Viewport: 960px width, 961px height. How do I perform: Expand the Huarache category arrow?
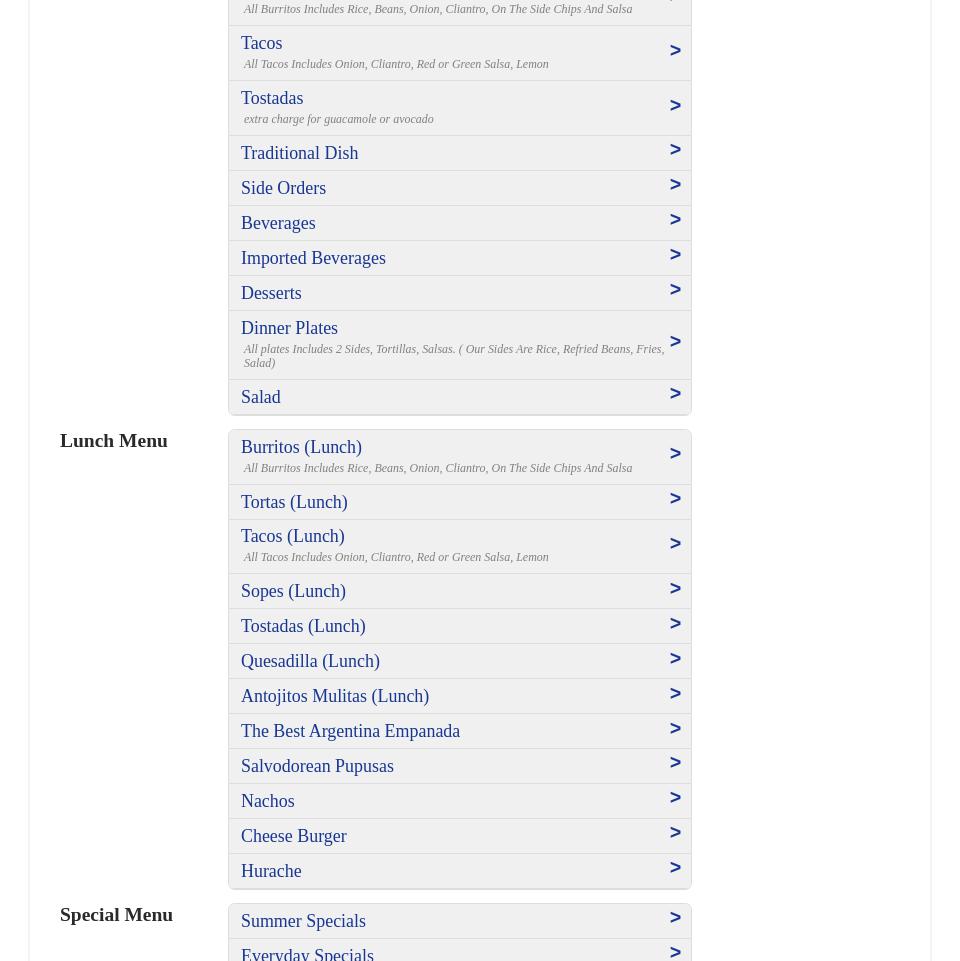coord(675,868)
